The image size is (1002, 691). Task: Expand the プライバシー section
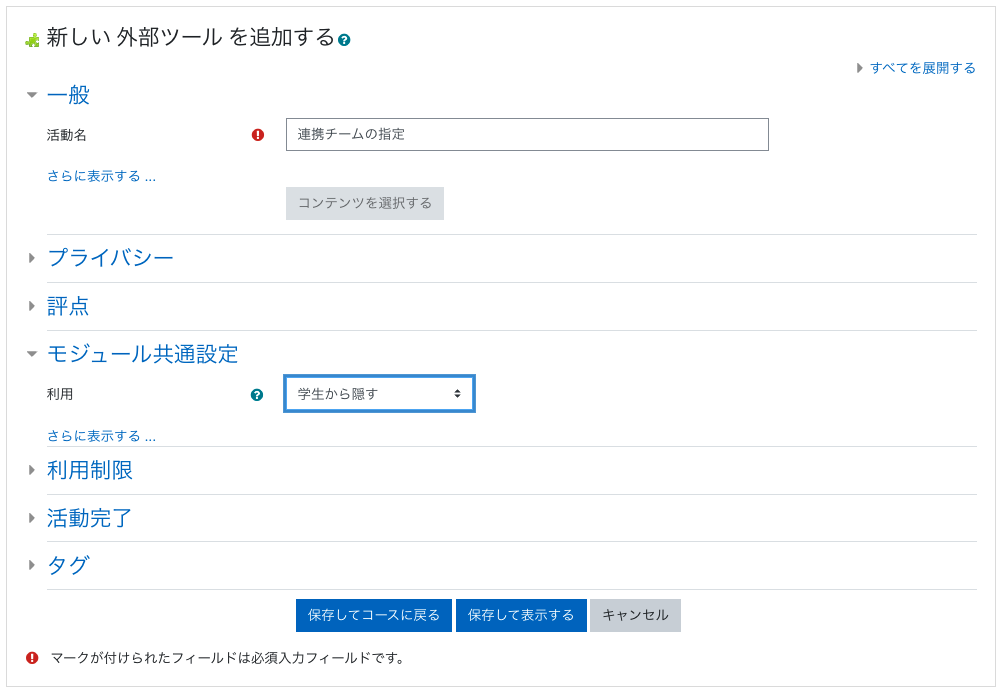(110, 258)
